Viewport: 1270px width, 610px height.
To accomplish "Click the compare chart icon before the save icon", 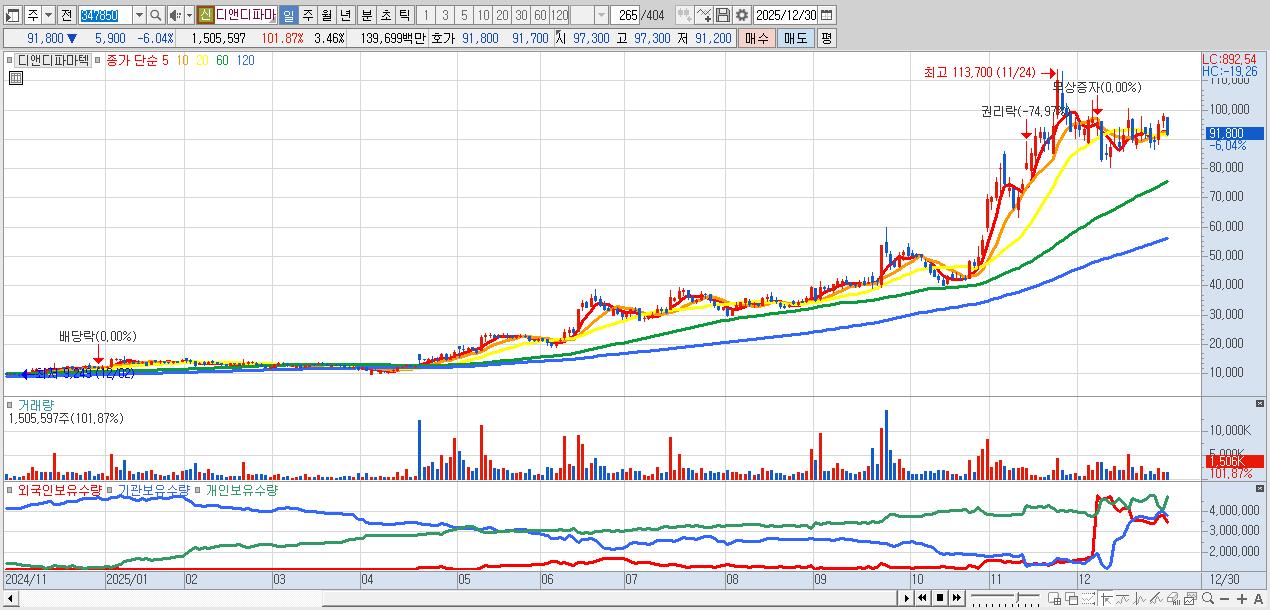I will point(685,15).
